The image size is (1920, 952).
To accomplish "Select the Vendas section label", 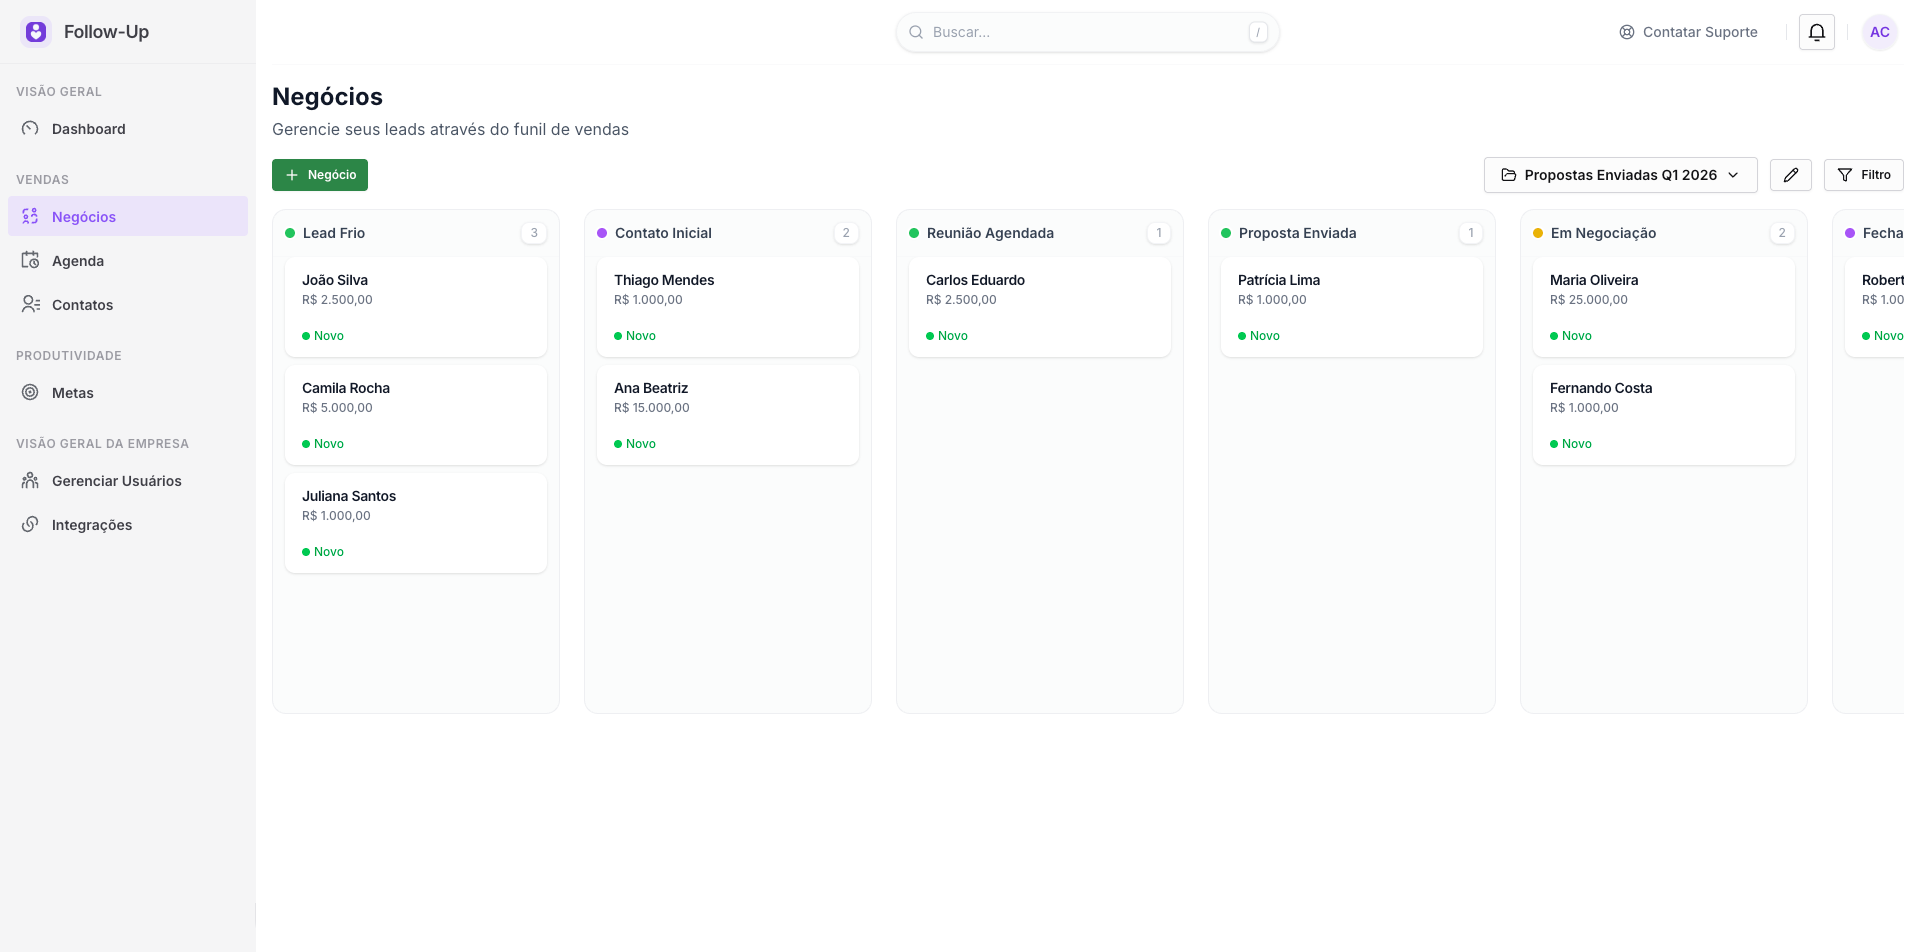I will tap(42, 179).
